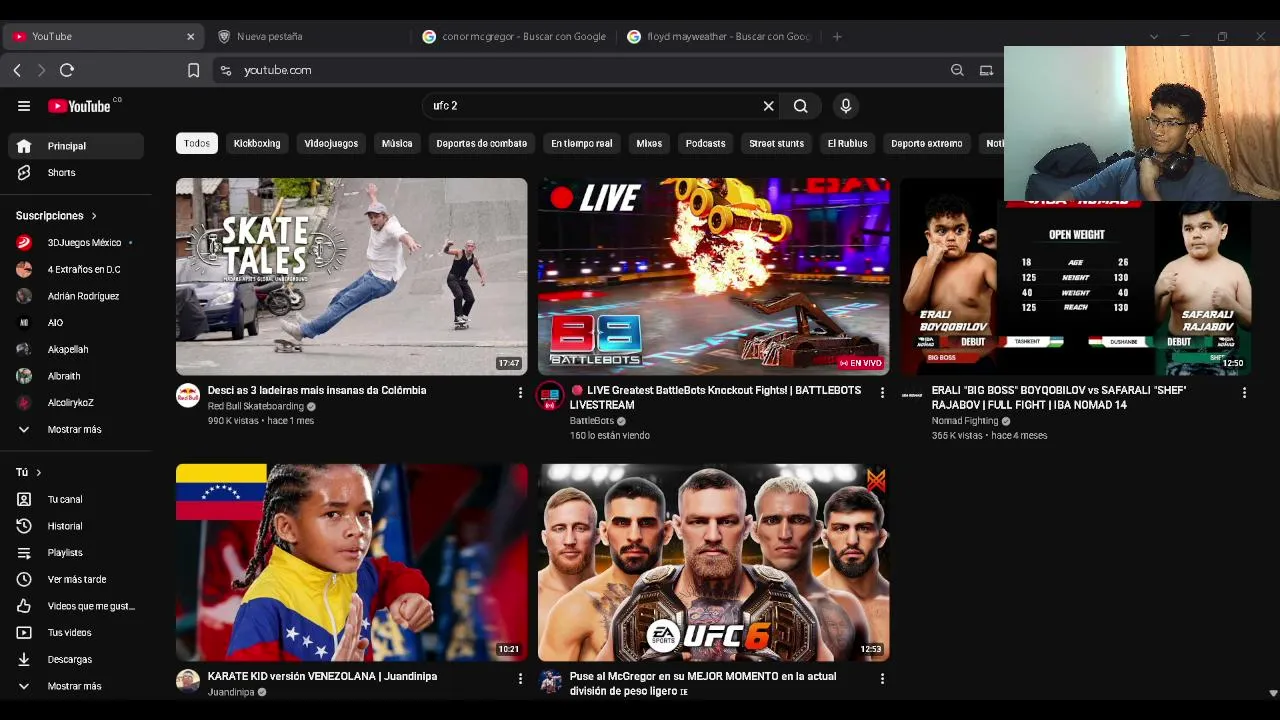1280x720 pixels.
Task: Open Tu canal in the sidebar
Action: click(x=76, y=499)
